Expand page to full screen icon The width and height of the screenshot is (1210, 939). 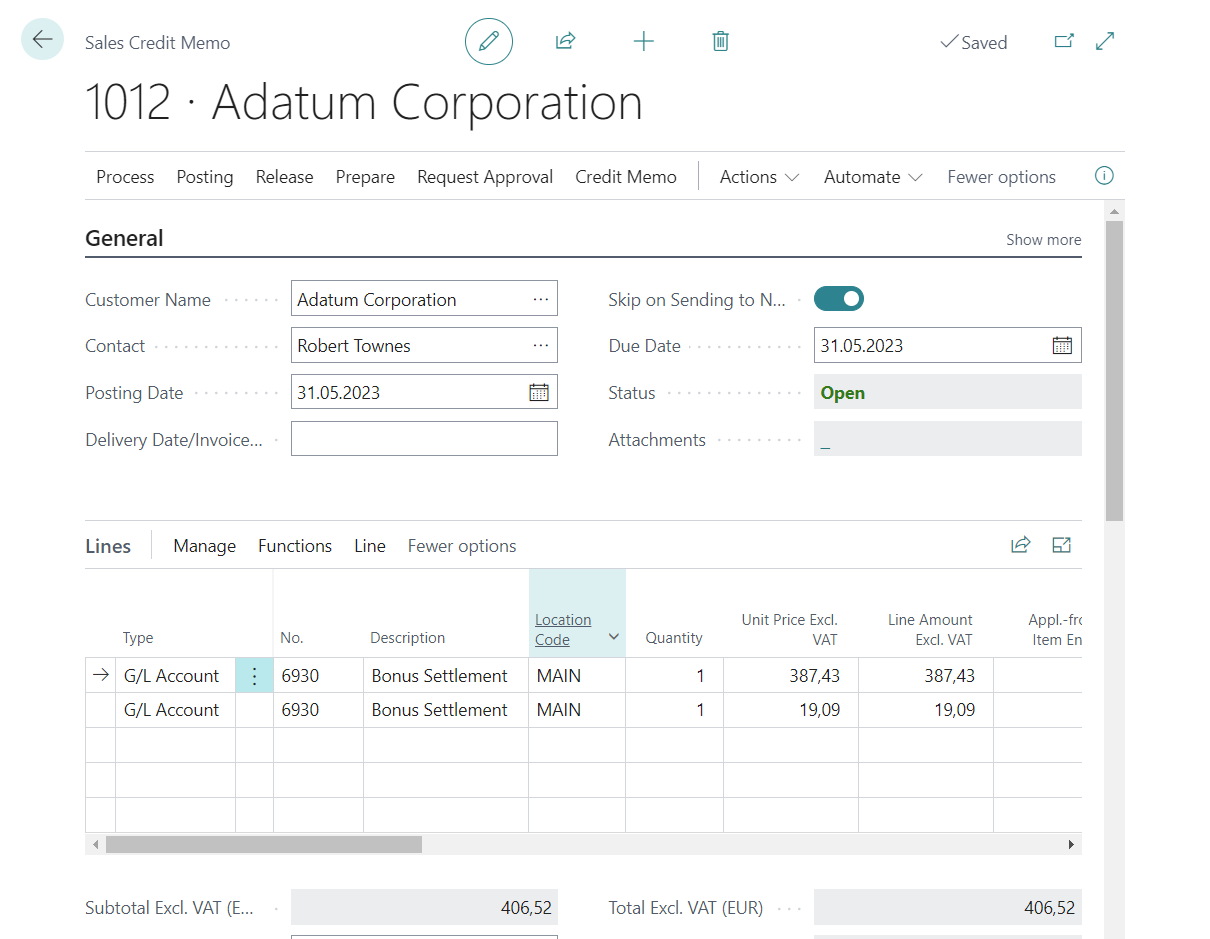coord(1105,42)
